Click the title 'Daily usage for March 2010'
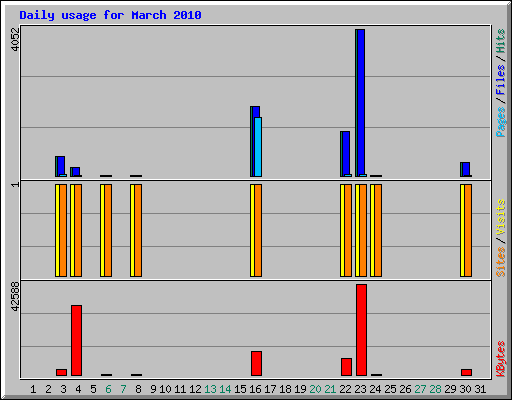This screenshot has width=512, height=400. tap(110, 15)
